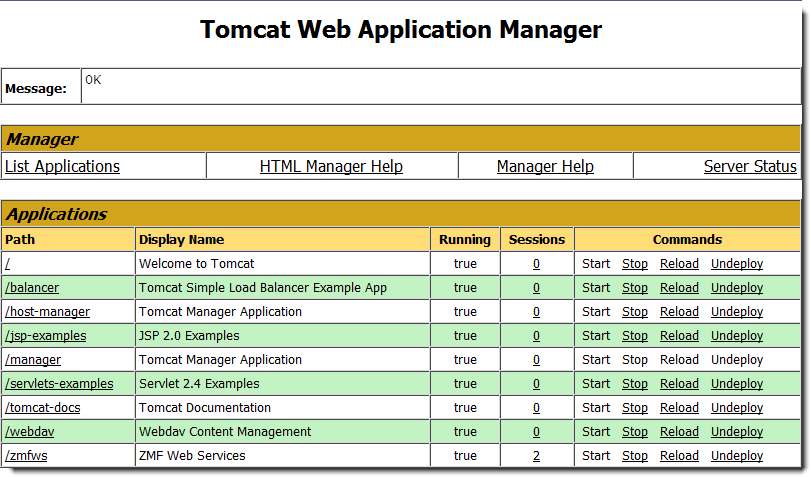811x477 pixels.
Task: Open the /balancer application path
Action: click(x=32, y=288)
